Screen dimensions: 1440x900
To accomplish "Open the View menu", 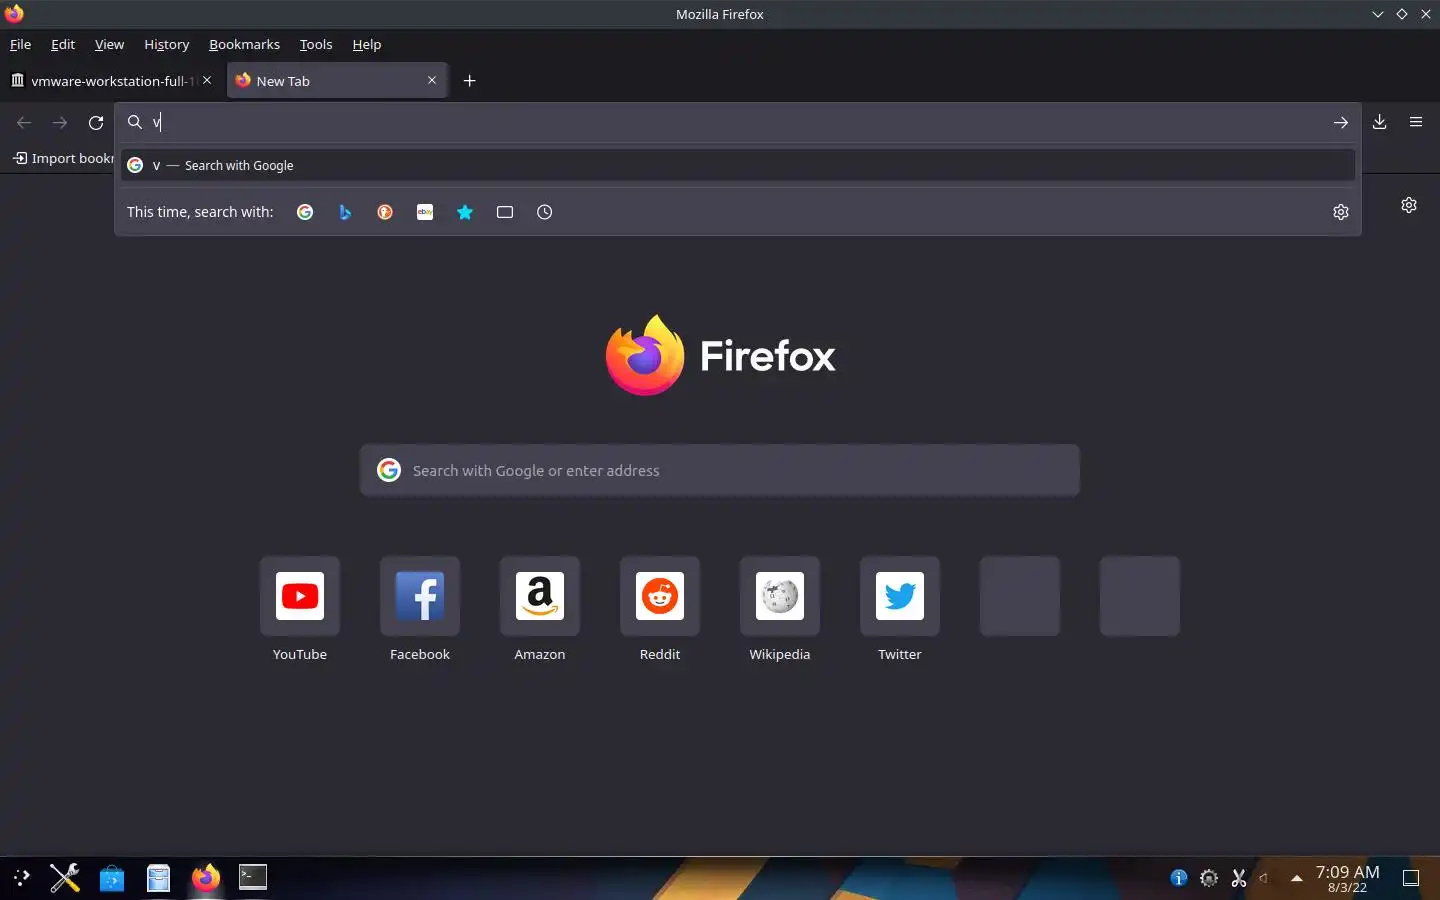I will pos(109,44).
